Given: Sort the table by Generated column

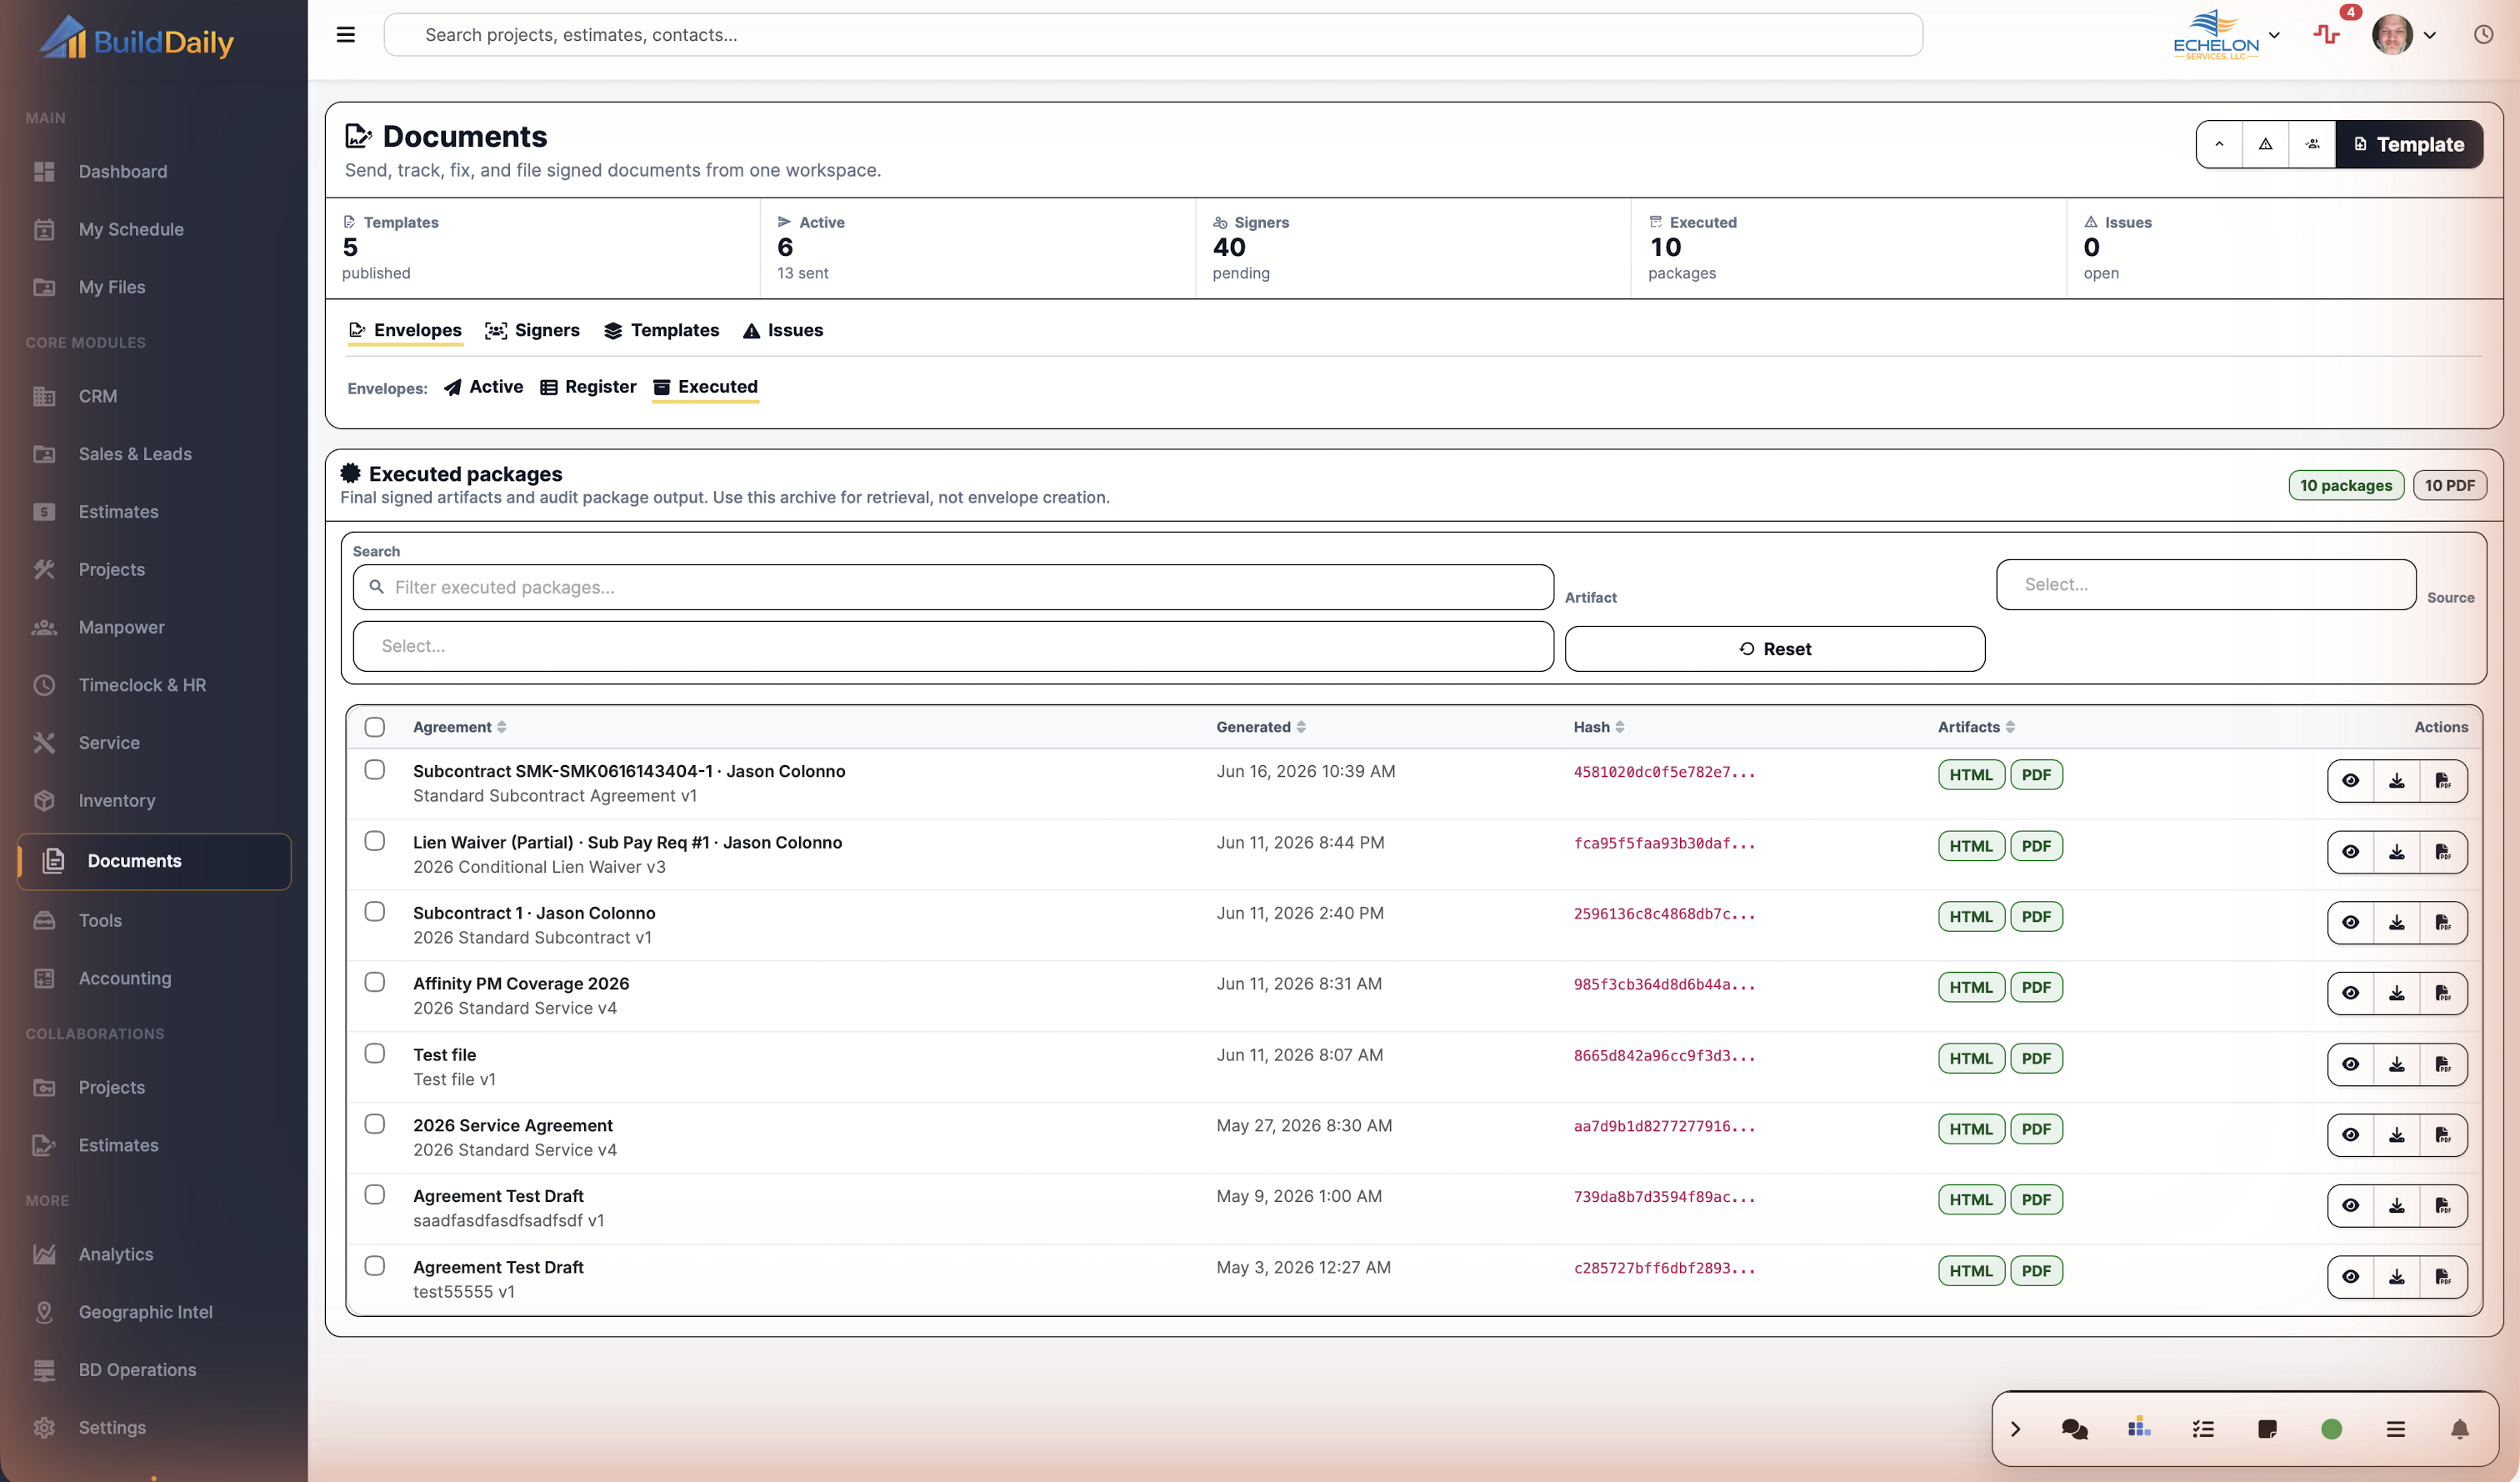Looking at the screenshot, I should point(1261,727).
